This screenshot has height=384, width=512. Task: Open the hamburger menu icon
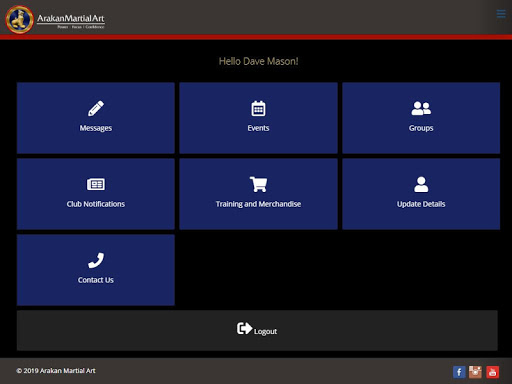(501, 14)
